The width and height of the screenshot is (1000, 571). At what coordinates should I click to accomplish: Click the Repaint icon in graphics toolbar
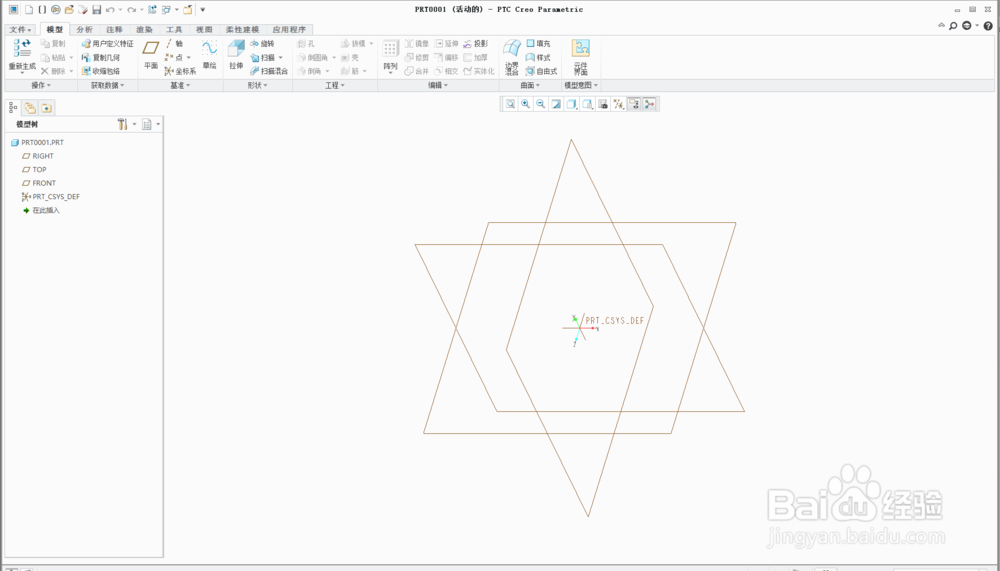(x=556, y=104)
